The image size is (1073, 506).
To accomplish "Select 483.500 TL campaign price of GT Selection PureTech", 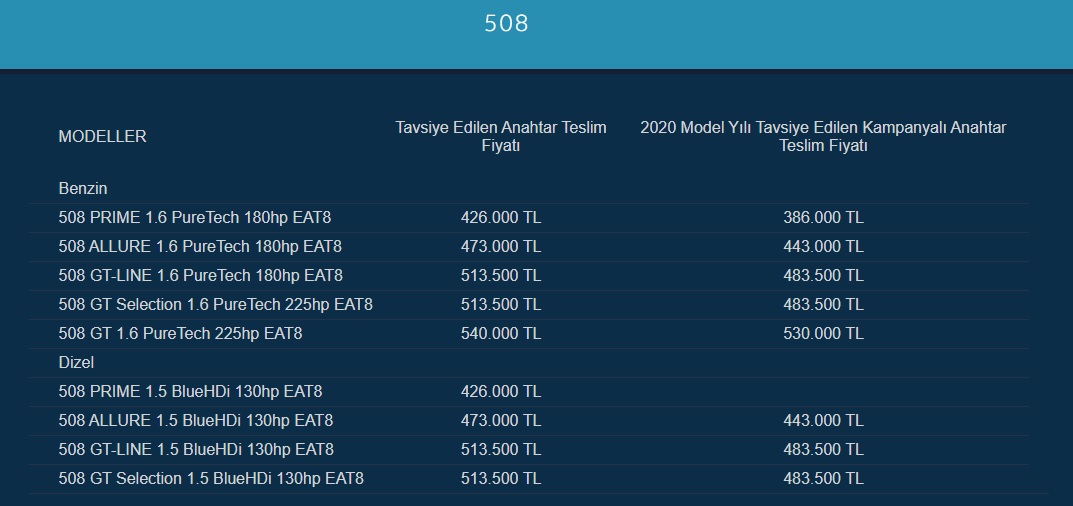I will (823, 304).
